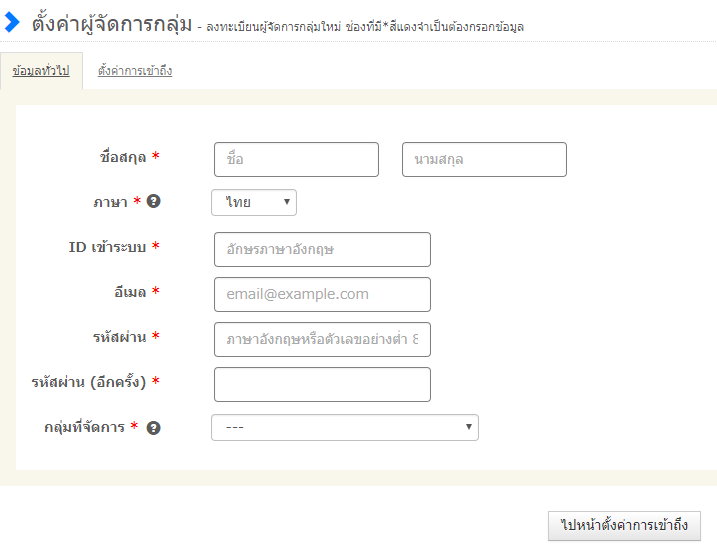Switch to the ข้อมูลทั่วไป tab

pyautogui.click(x=41, y=71)
